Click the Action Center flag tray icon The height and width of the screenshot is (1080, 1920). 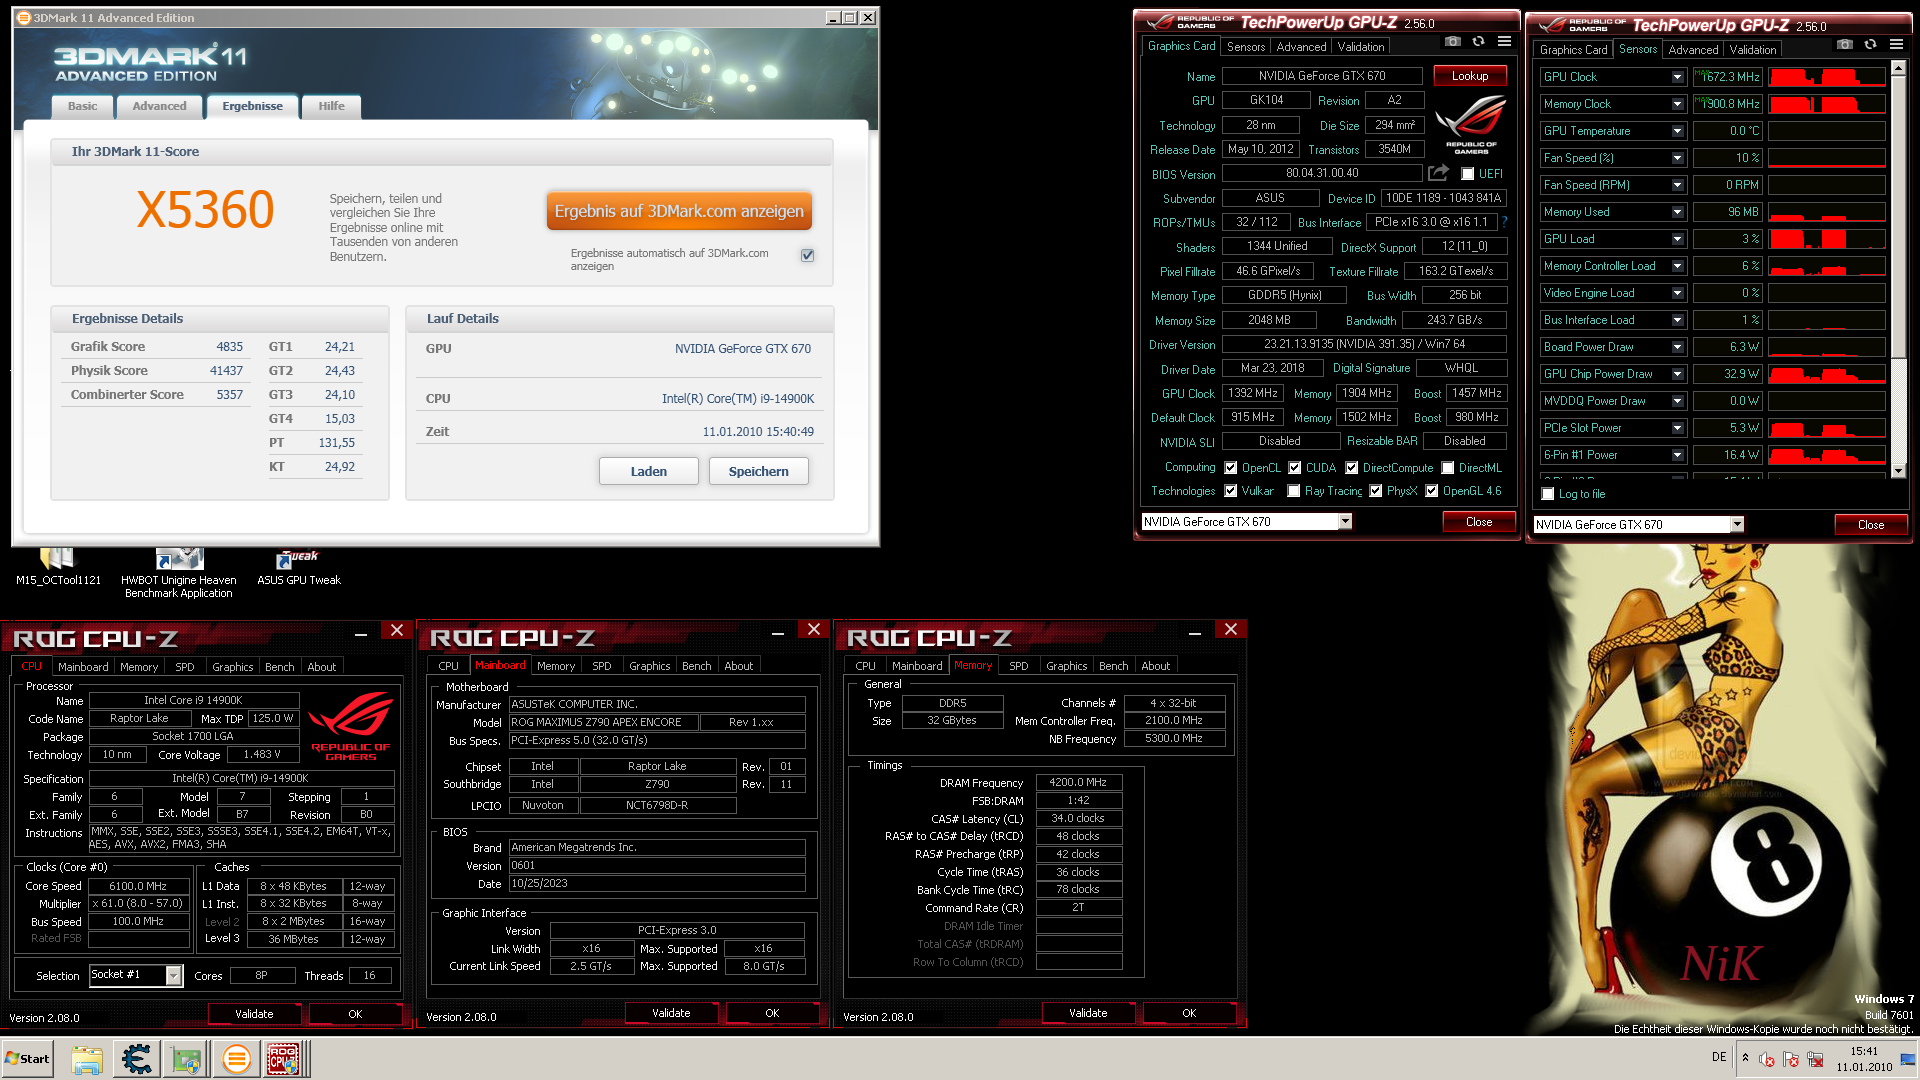click(x=1791, y=1059)
